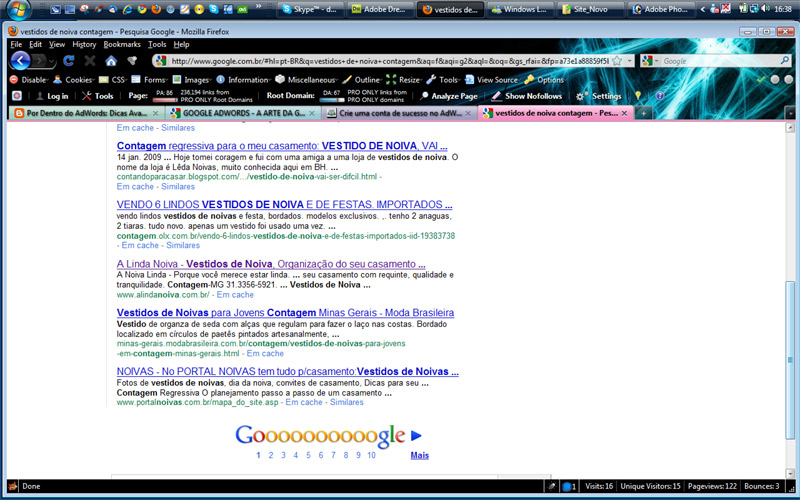Click the Mais next-page link

419,455
